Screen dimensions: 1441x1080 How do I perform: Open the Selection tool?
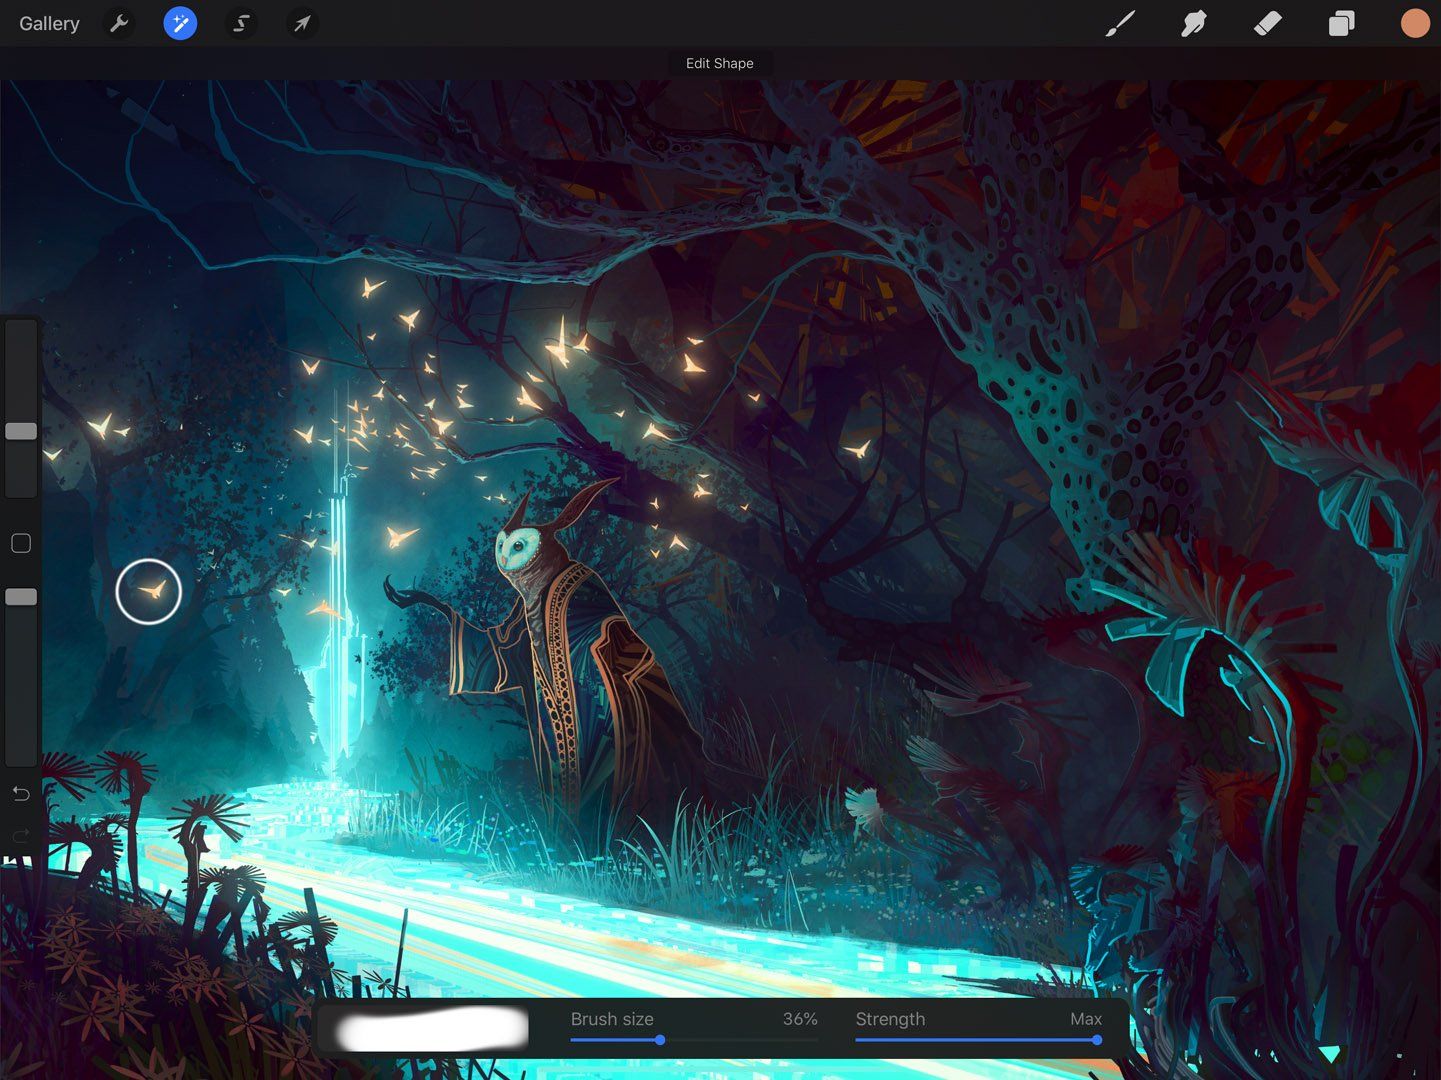(x=241, y=23)
